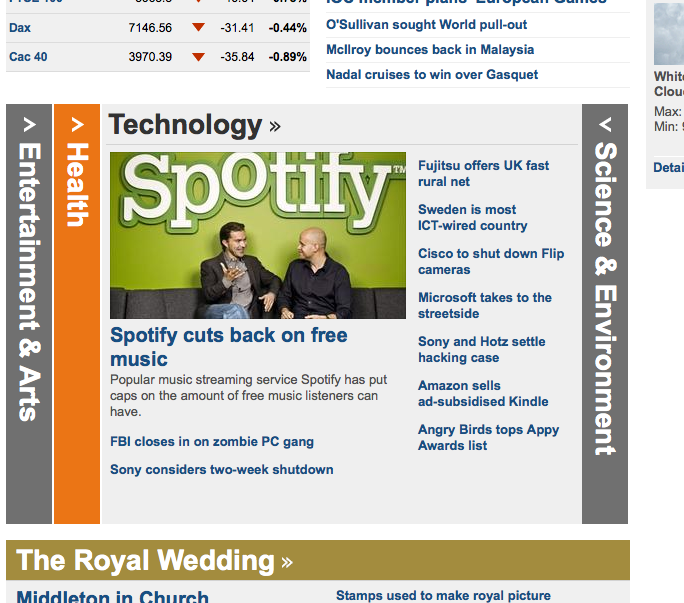This screenshot has width=684, height=603.
Task: Open 'O'Sullivan sought World pull-out' story
Action: click(x=426, y=24)
